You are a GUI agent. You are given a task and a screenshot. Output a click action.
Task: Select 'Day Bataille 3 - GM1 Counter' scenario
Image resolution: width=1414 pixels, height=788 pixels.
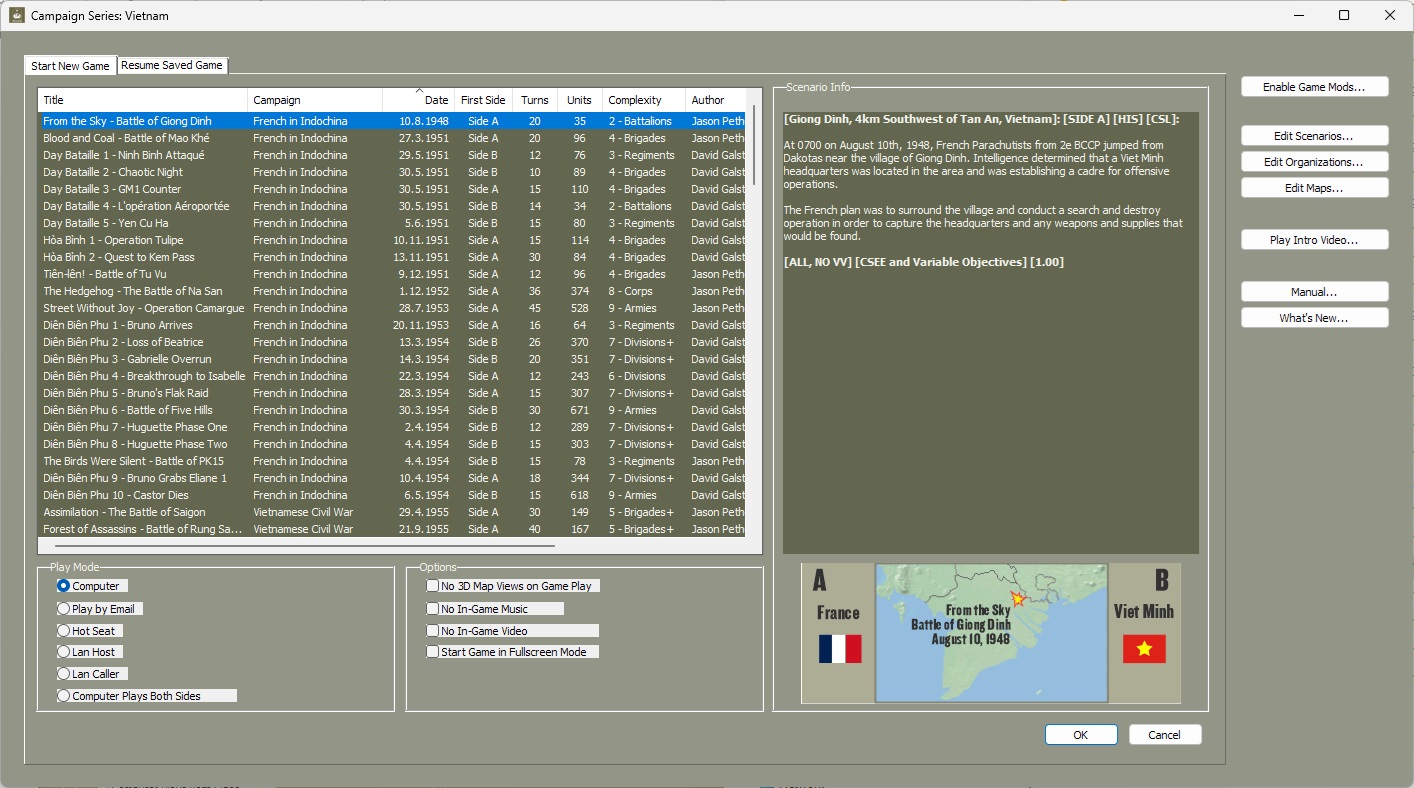392,189
